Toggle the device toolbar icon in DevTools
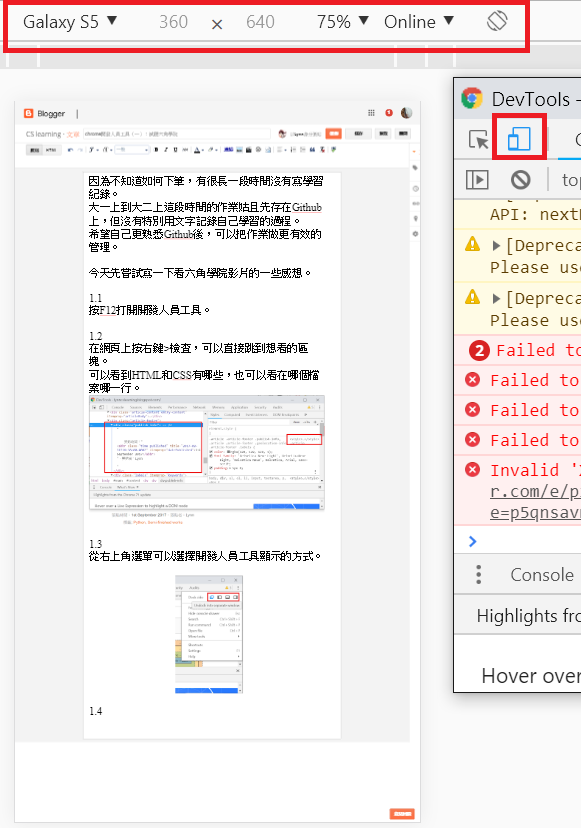The image size is (581, 828). (519, 139)
